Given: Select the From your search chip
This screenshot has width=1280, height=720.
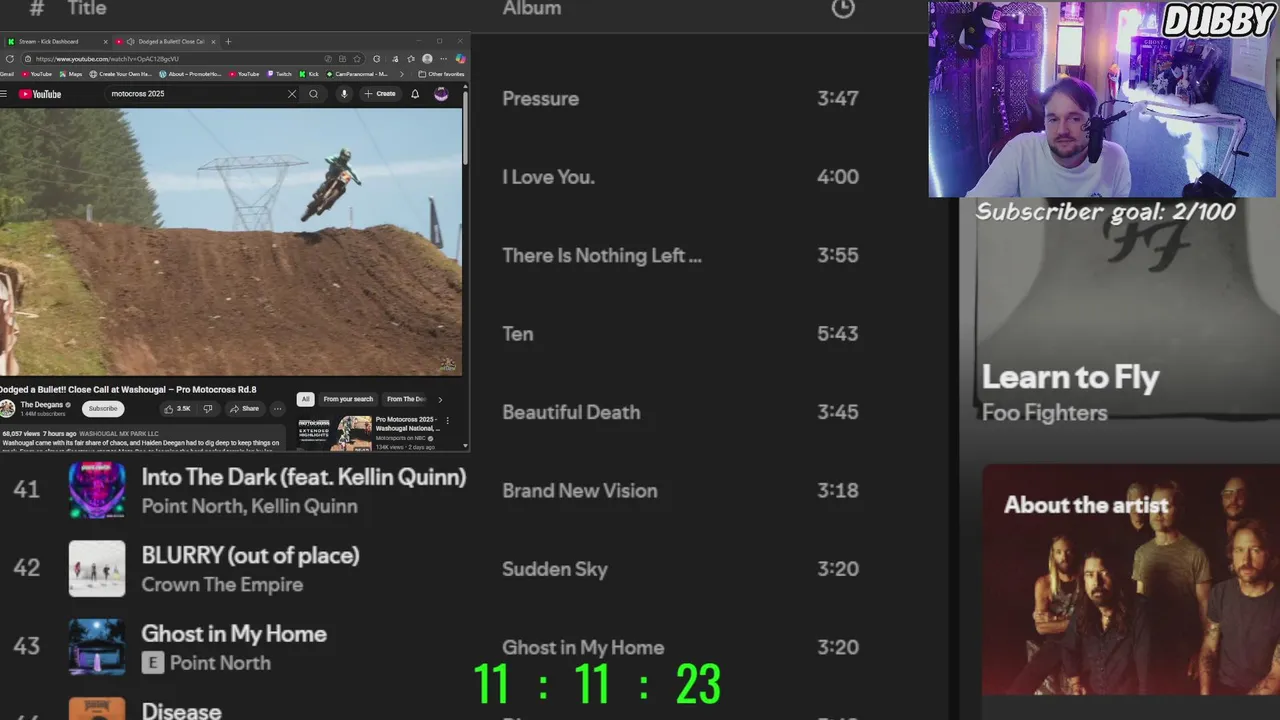Looking at the screenshot, I should (348, 399).
